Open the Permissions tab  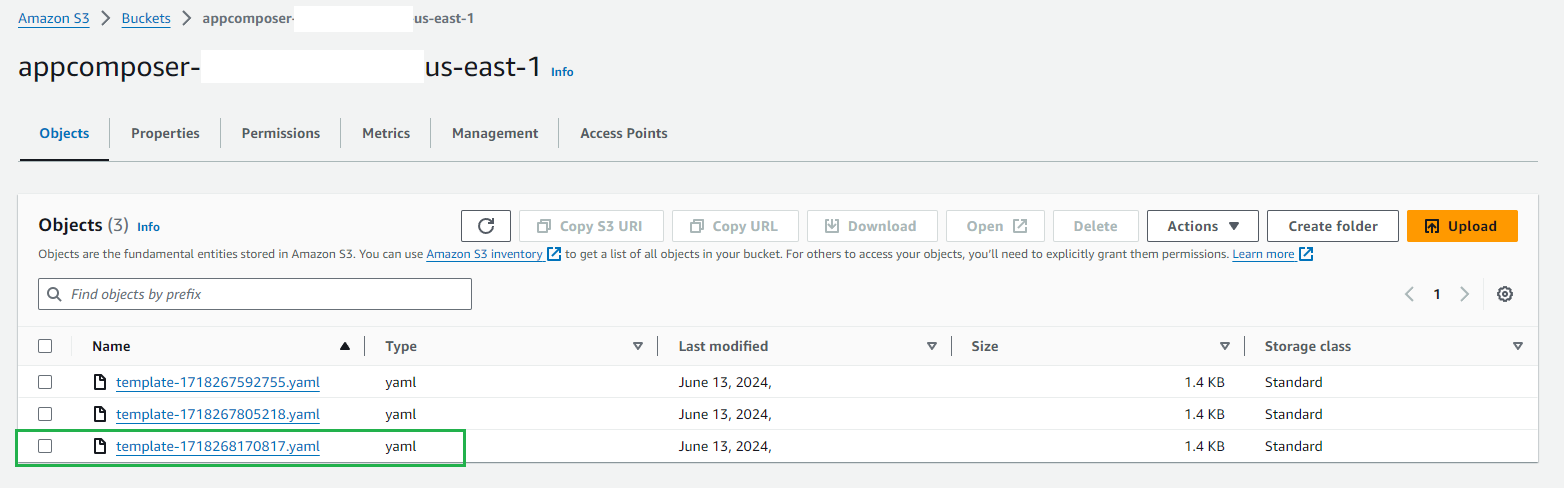point(281,133)
